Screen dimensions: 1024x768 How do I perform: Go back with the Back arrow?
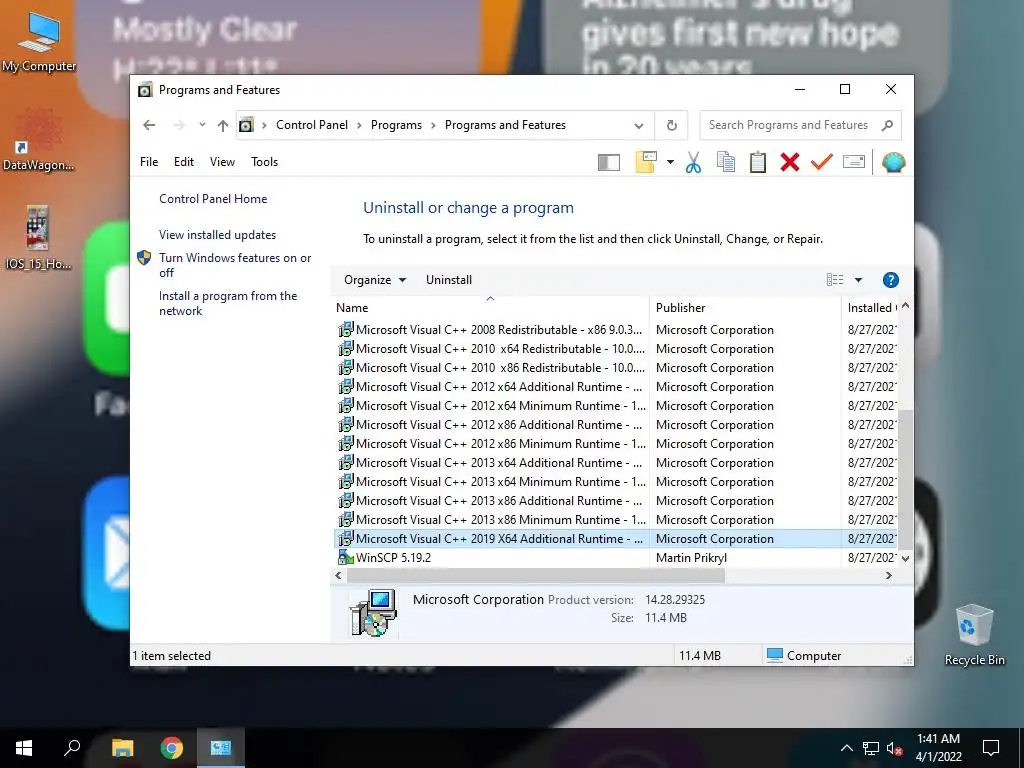coord(149,125)
